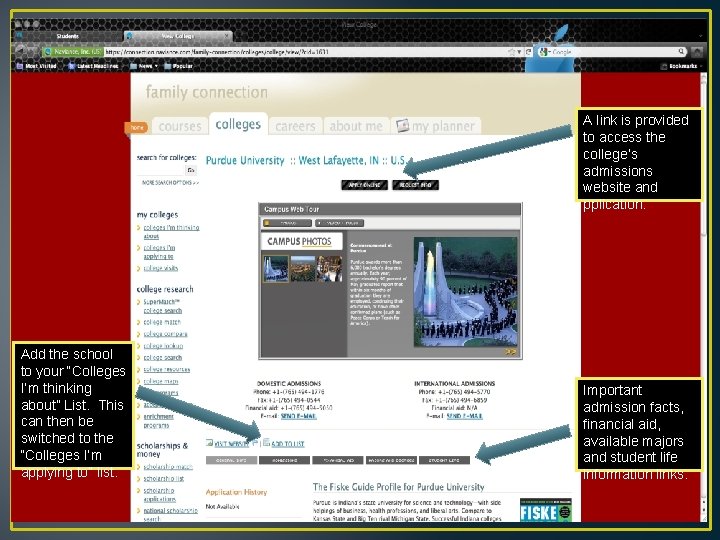Screen dimensions: 720x540
Task: Open the Bookmarks menu at right
Action: click(x=679, y=66)
